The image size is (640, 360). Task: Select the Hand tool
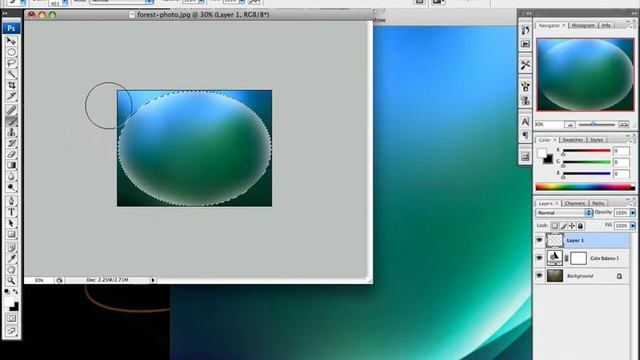tap(11, 270)
